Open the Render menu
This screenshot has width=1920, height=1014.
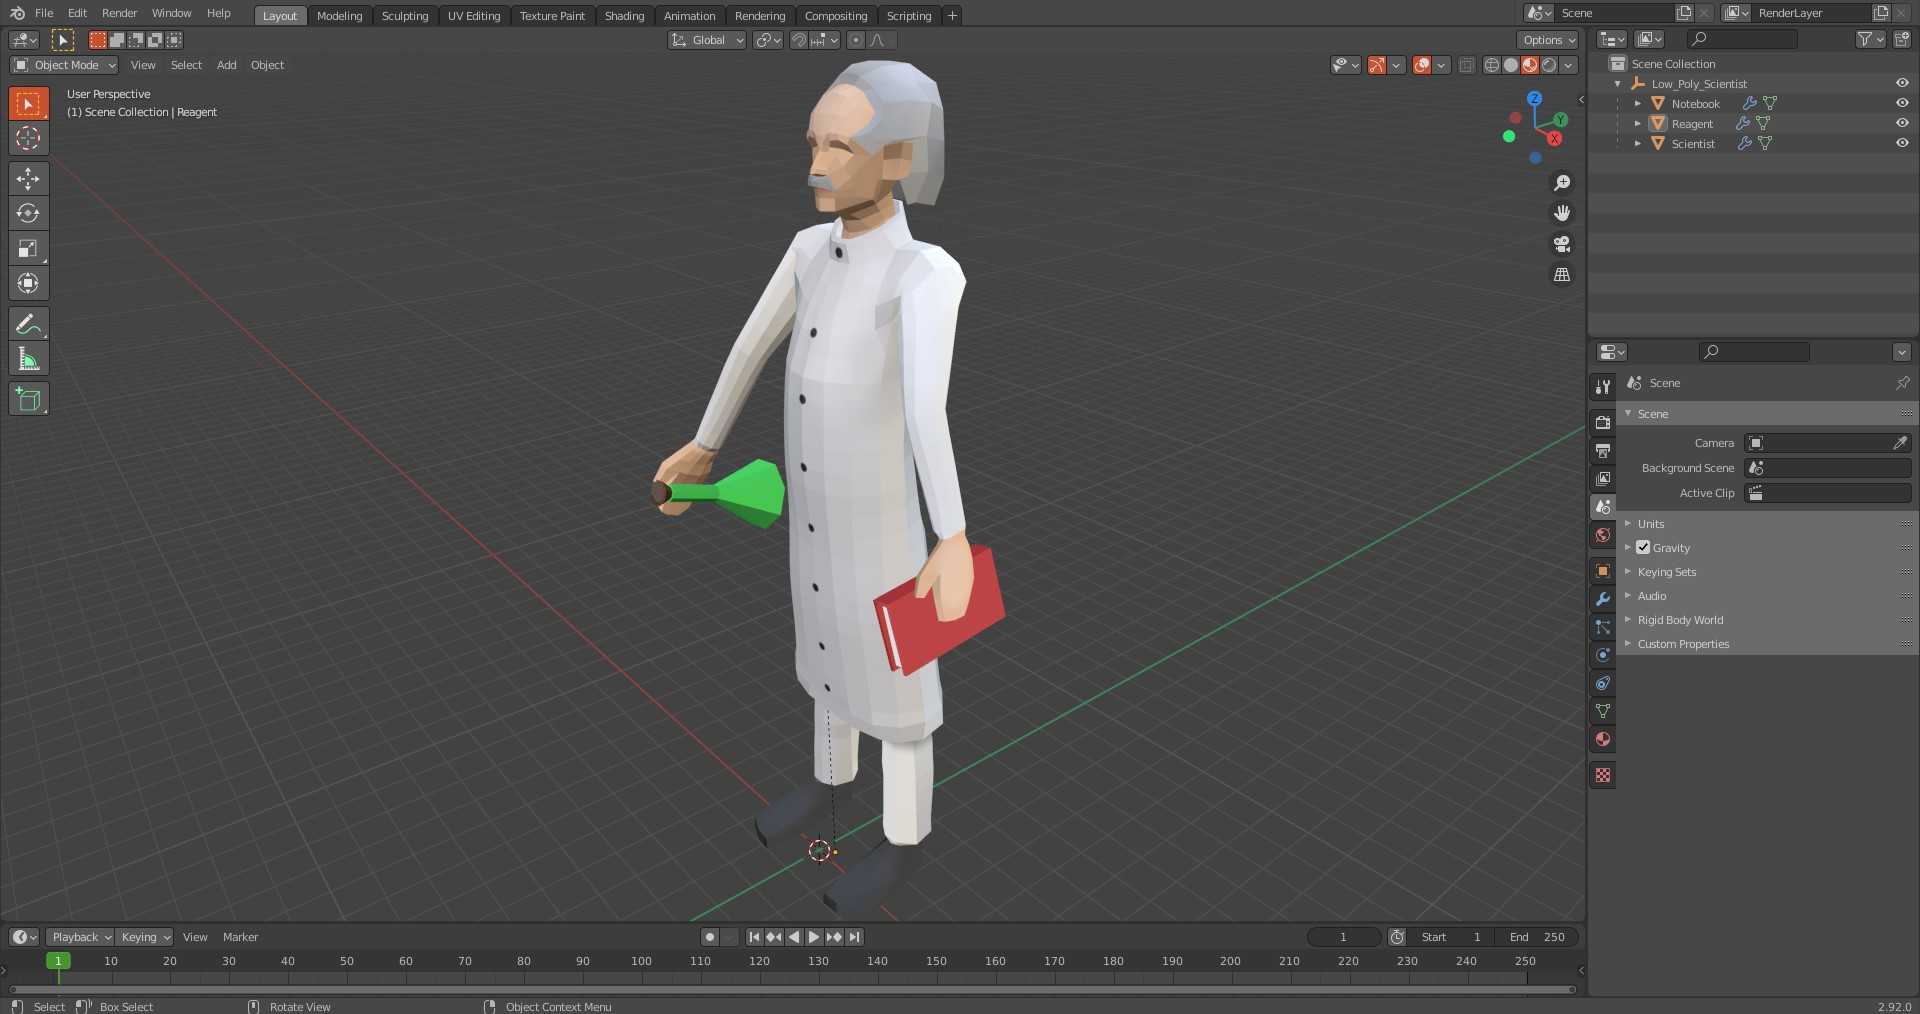coord(119,13)
